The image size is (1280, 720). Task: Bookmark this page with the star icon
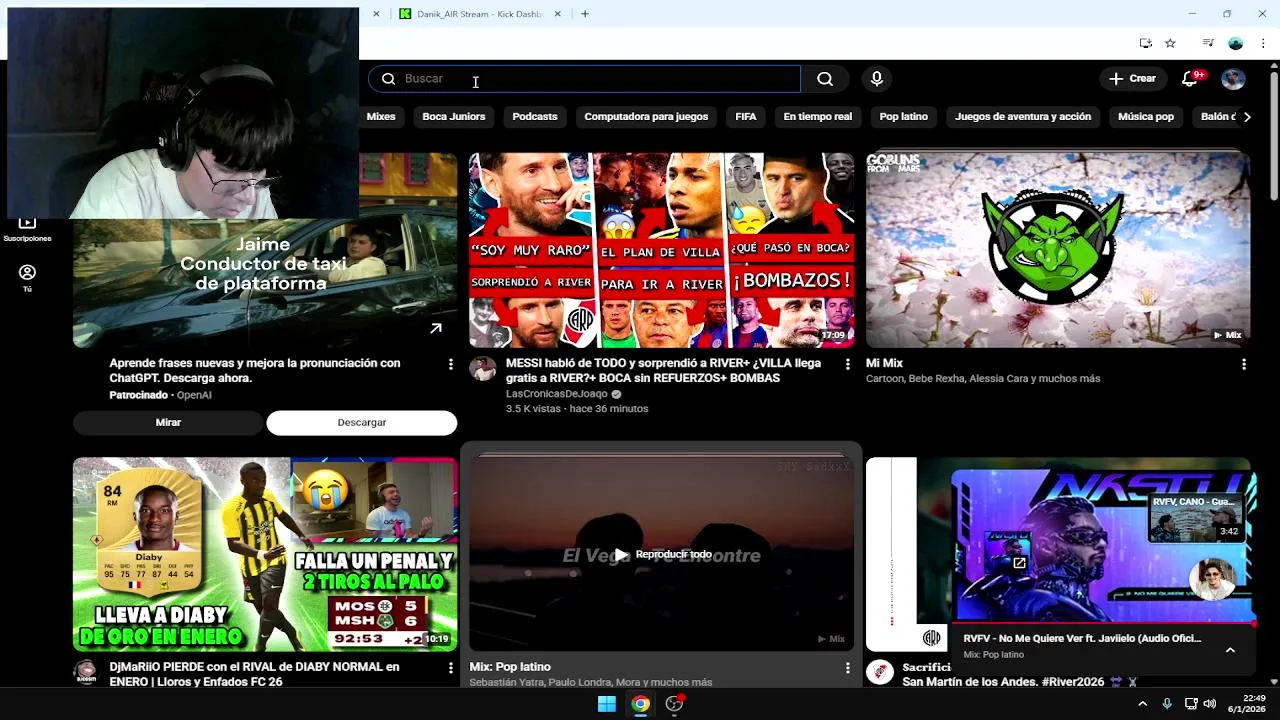1170,43
